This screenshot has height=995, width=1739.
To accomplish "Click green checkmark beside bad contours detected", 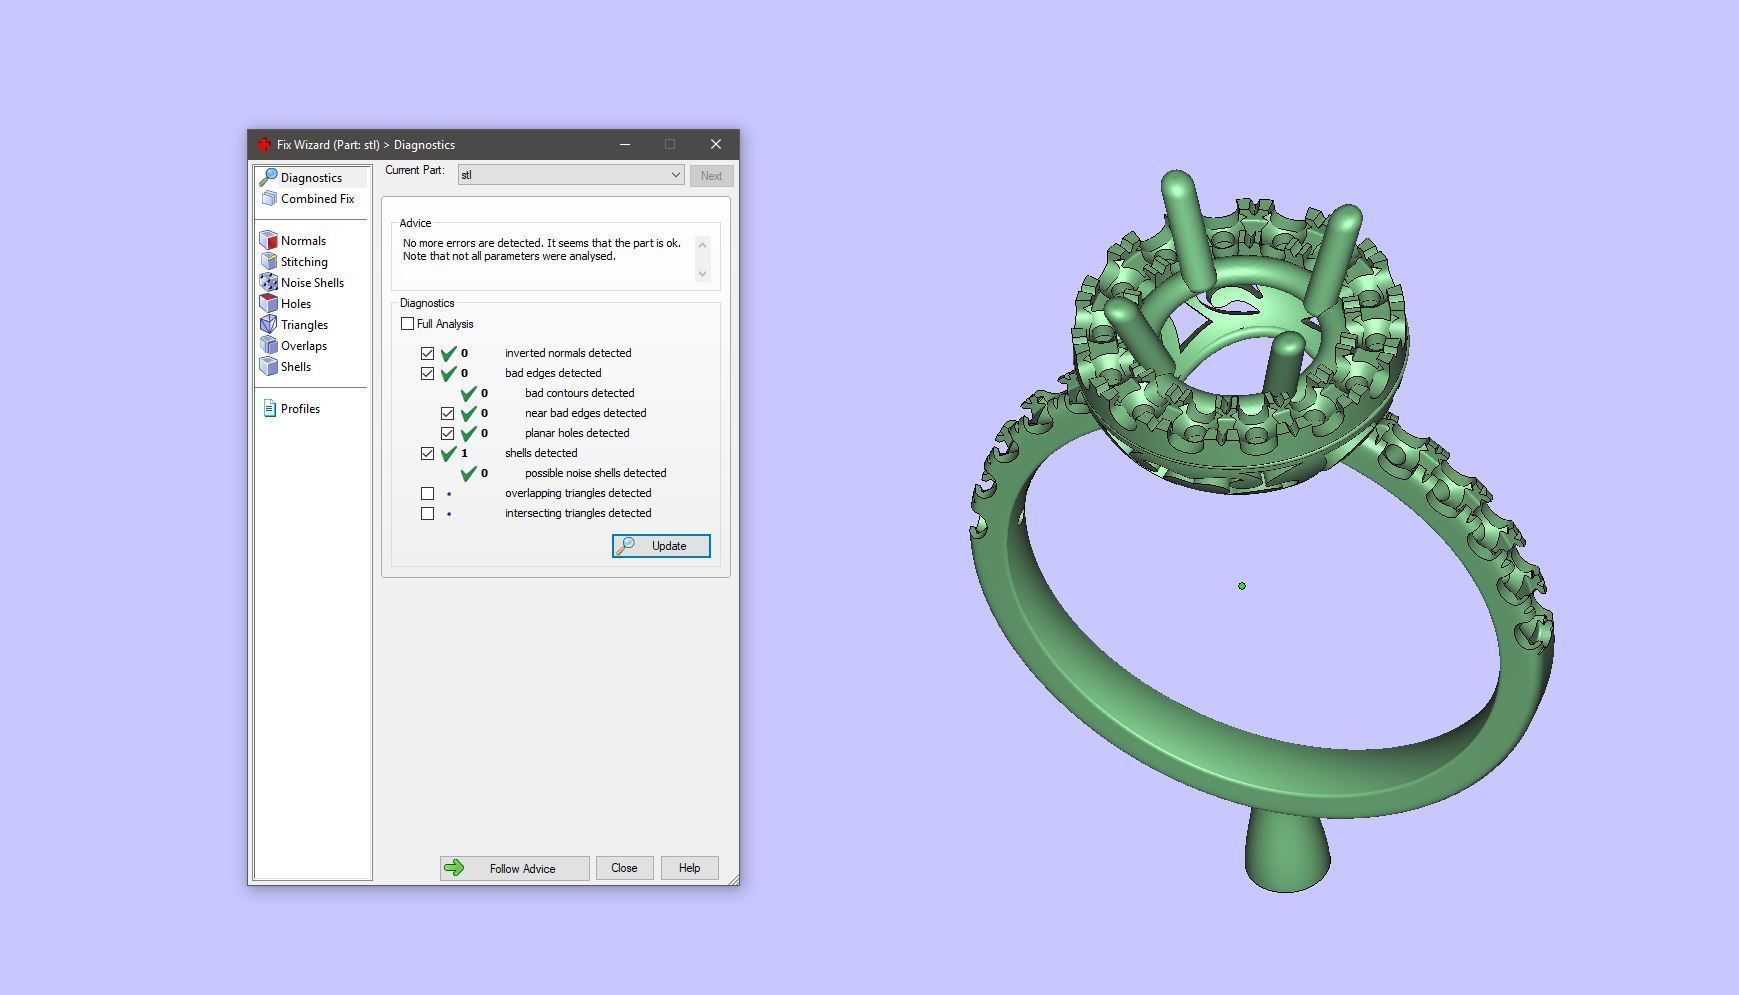I will point(468,393).
